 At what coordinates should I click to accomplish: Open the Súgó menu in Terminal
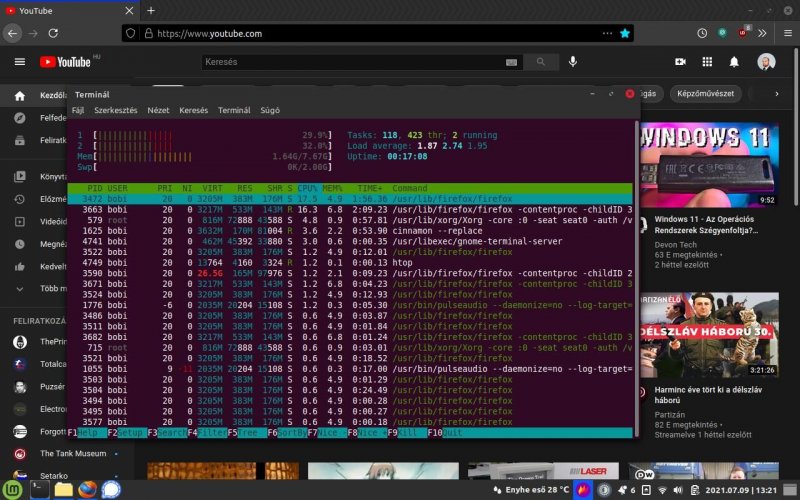point(270,110)
